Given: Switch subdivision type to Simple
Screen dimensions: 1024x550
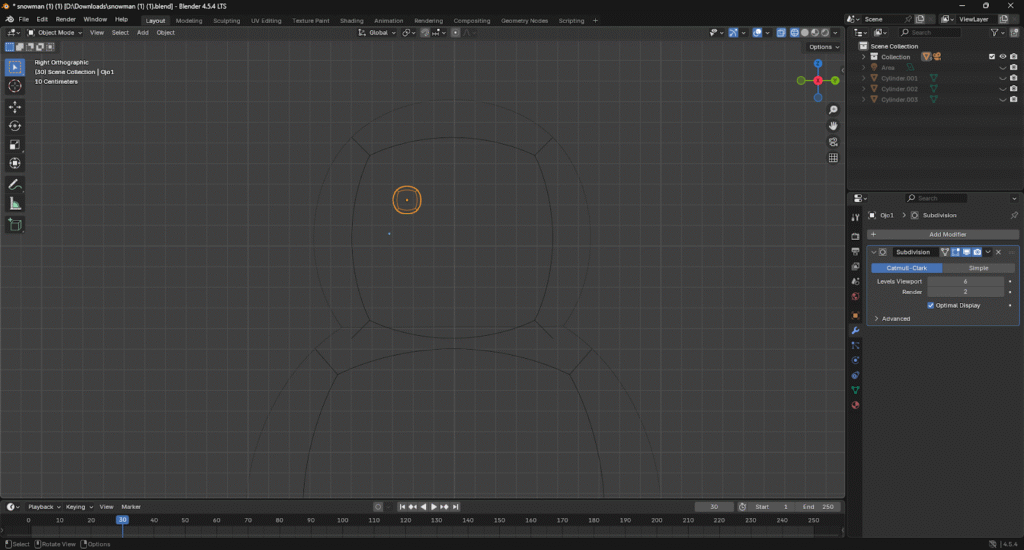Looking at the screenshot, I should tap(978, 268).
